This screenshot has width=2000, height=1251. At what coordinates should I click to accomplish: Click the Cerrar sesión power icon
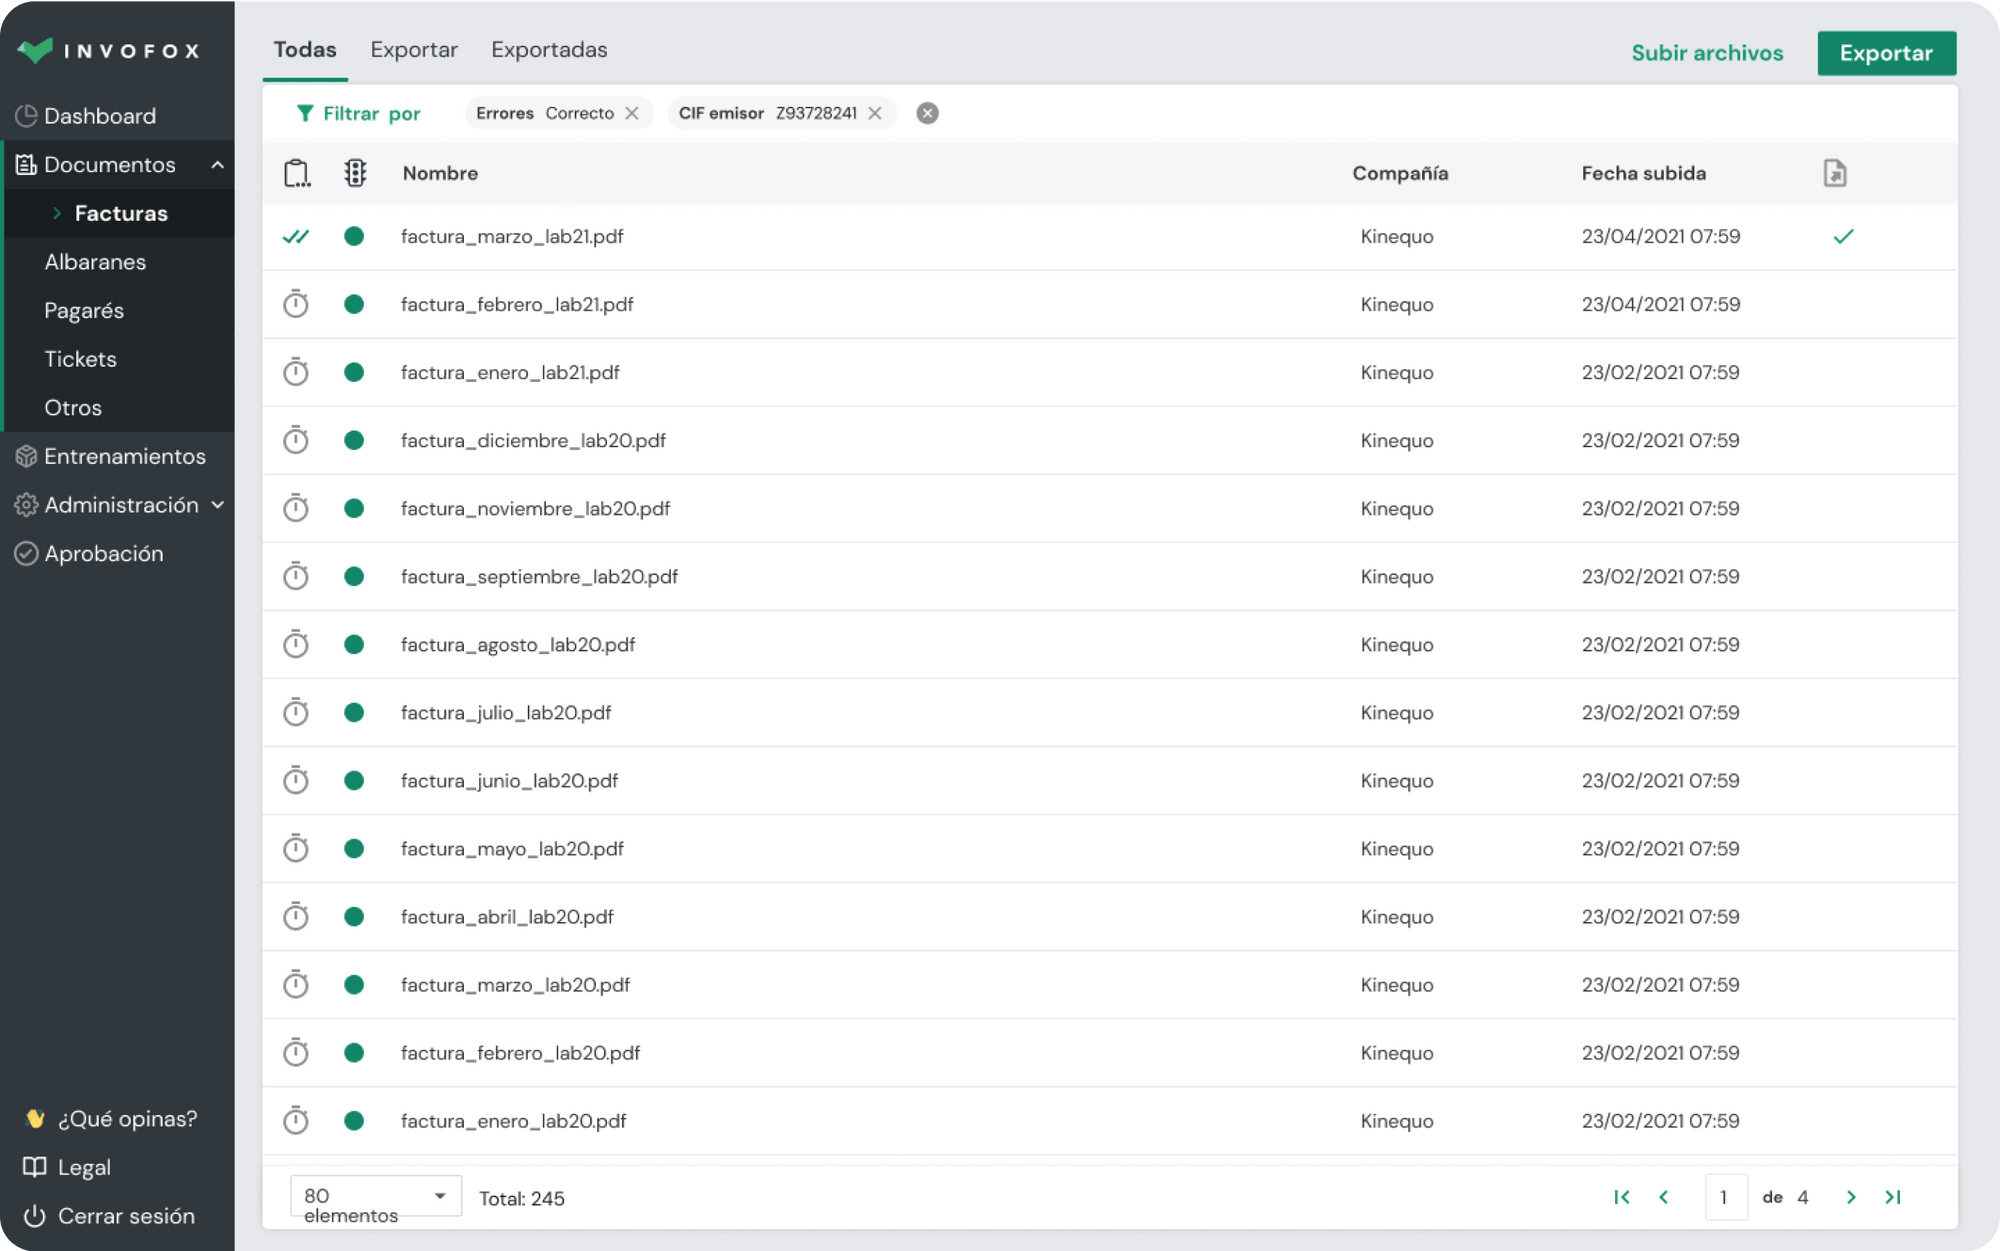tap(33, 1216)
